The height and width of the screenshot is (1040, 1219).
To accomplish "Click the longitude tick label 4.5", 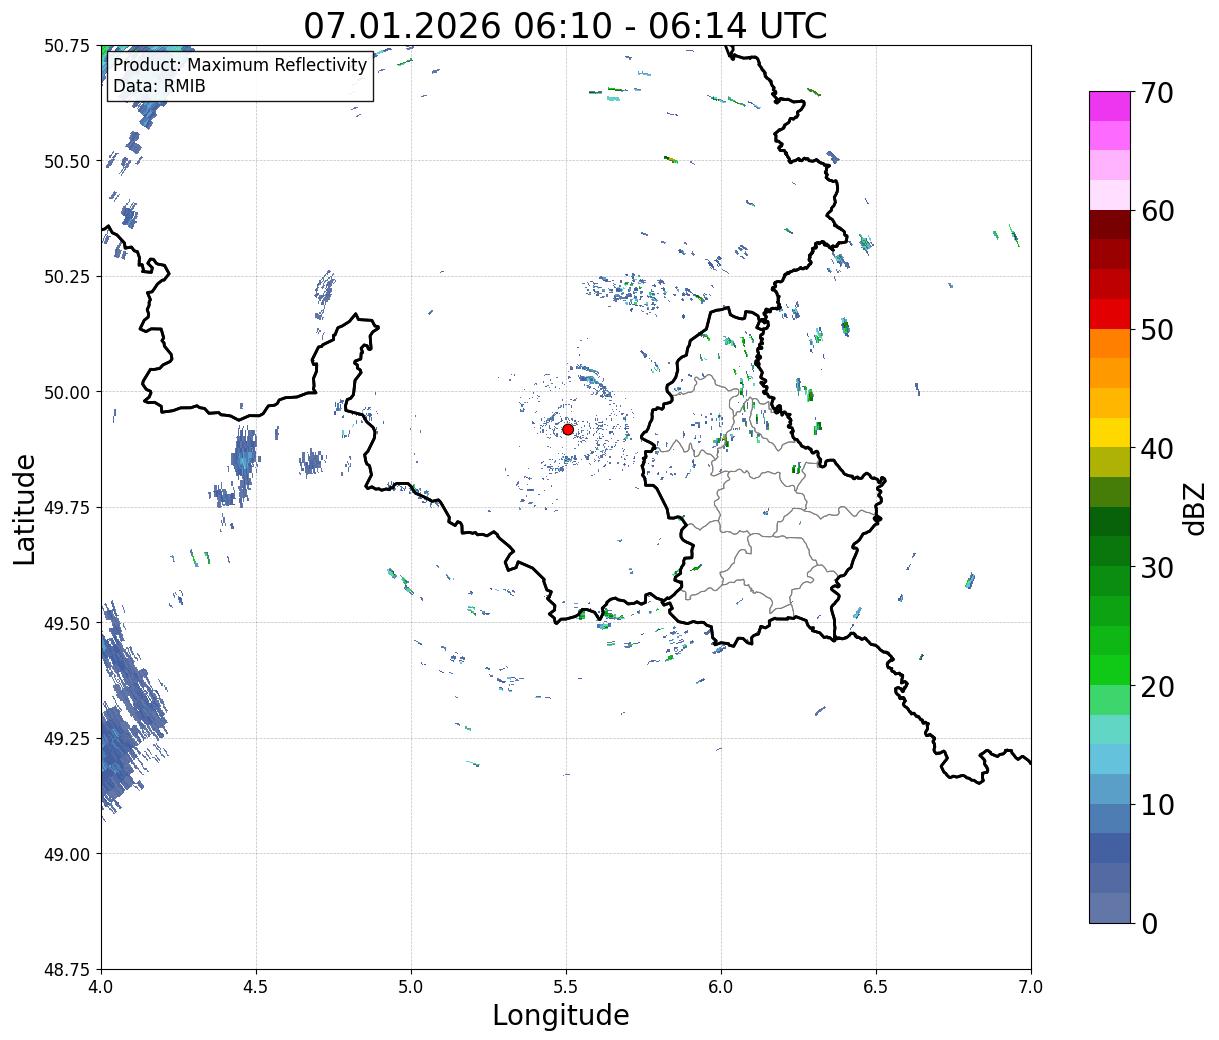I will tap(256, 986).
